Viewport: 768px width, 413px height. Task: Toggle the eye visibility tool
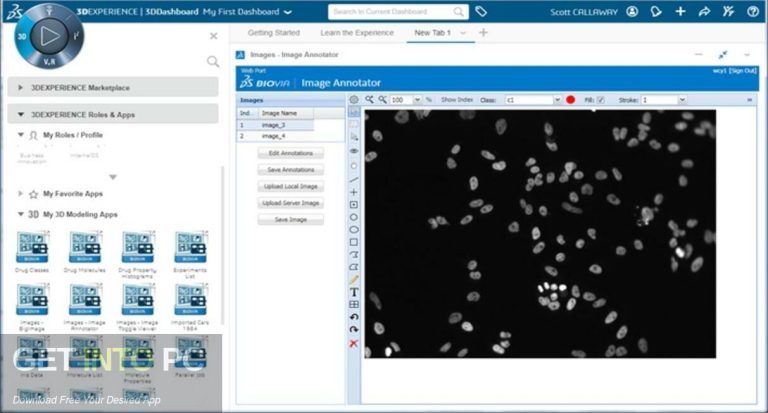[354, 152]
